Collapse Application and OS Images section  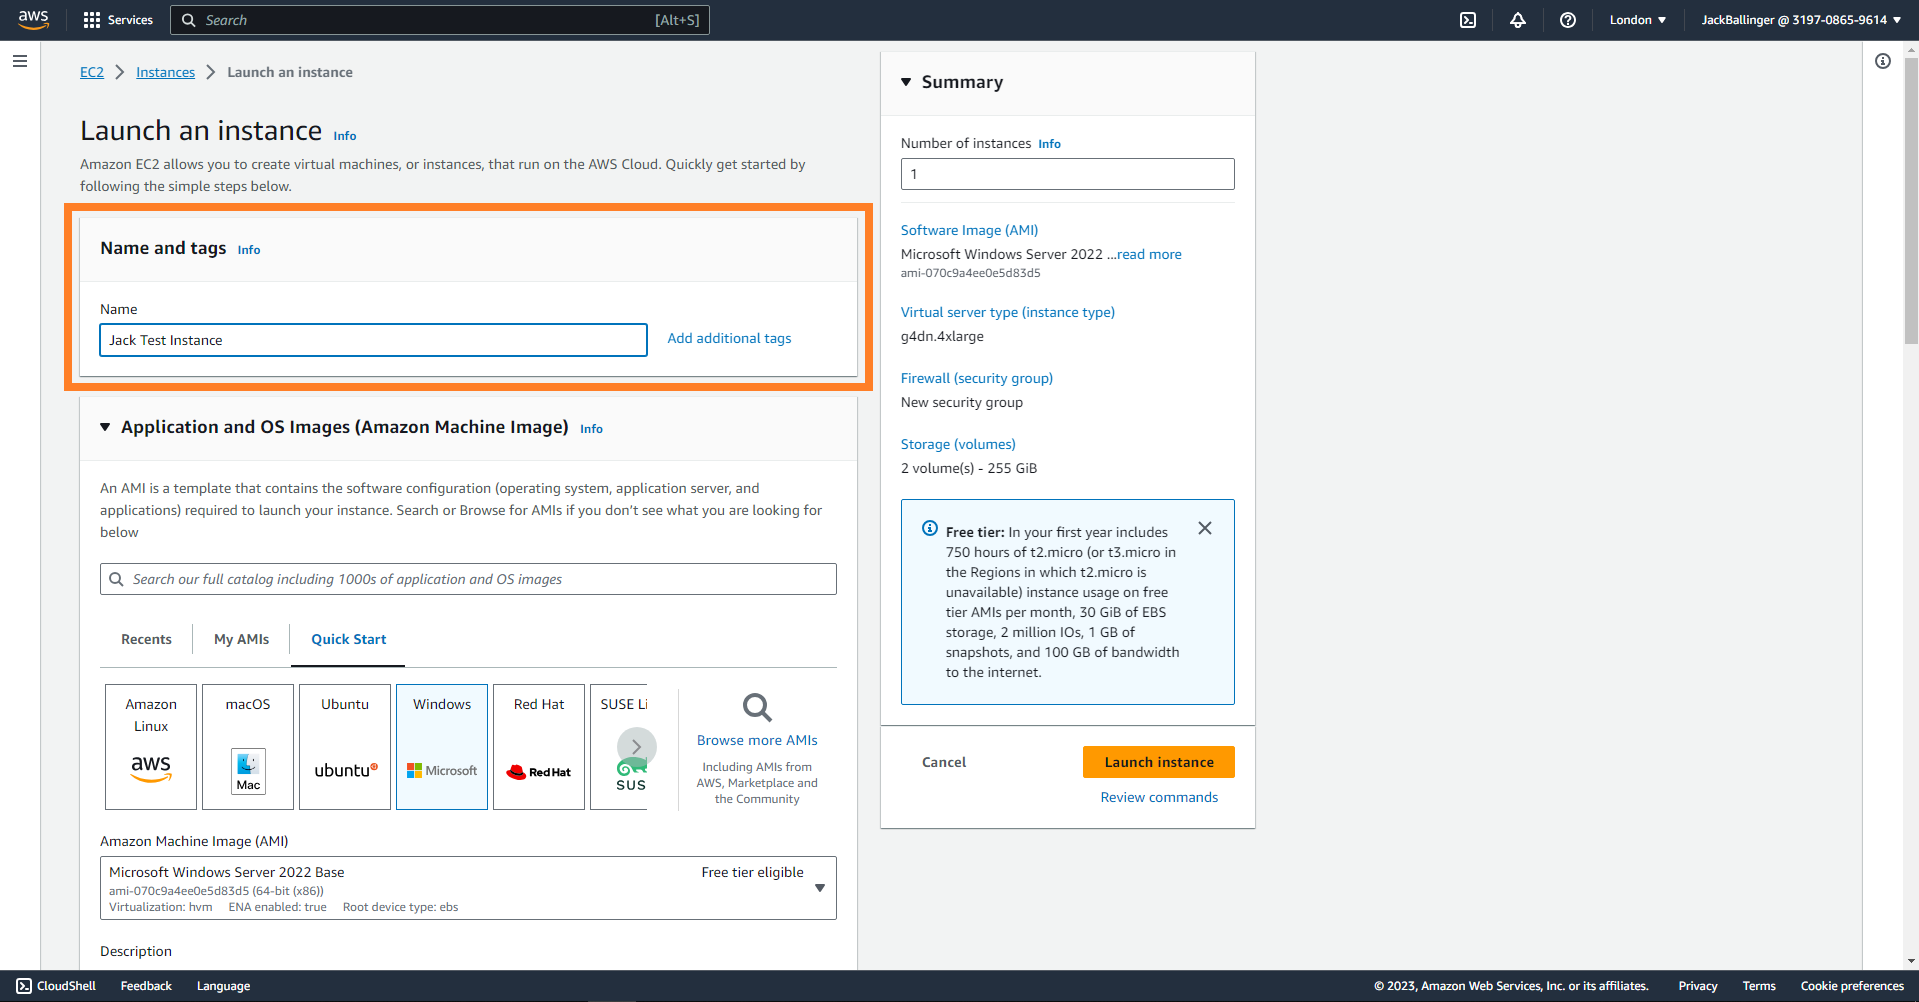point(105,427)
